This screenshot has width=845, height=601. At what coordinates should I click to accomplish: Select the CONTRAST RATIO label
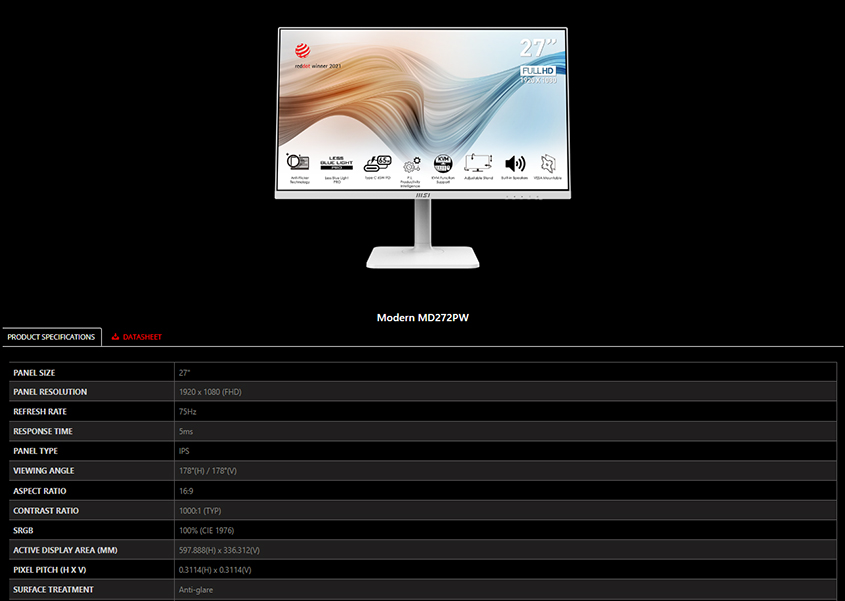tap(46, 510)
